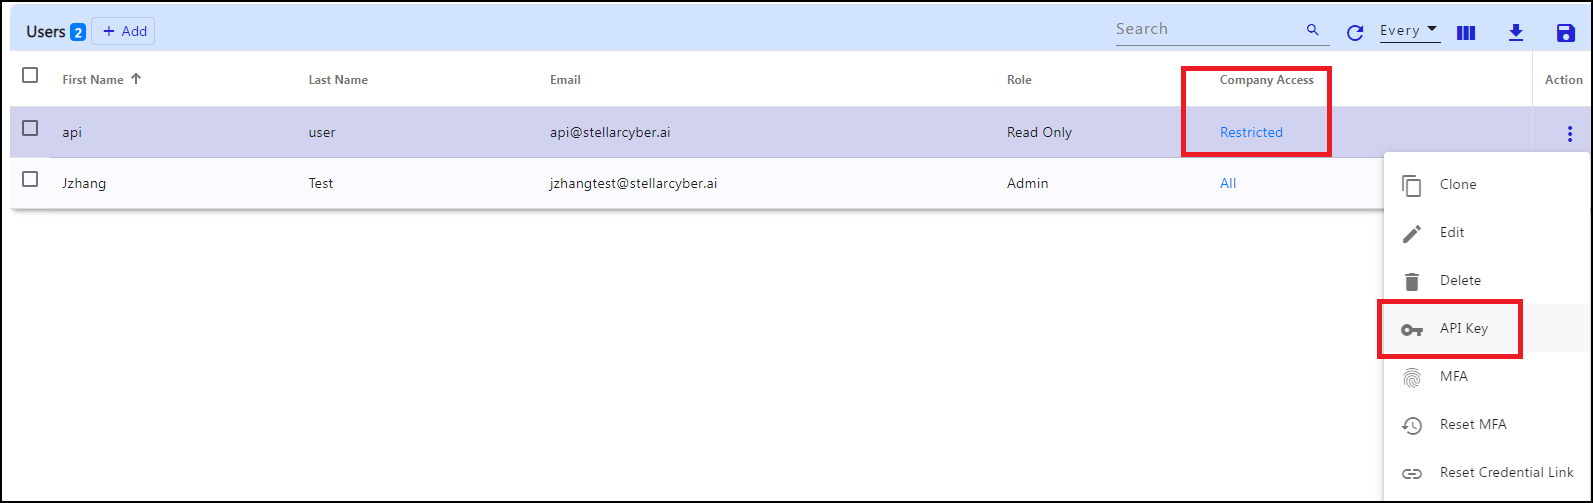This screenshot has width=1593, height=503.
Task: Click the save floppy disk icon
Action: click(1566, 32)
